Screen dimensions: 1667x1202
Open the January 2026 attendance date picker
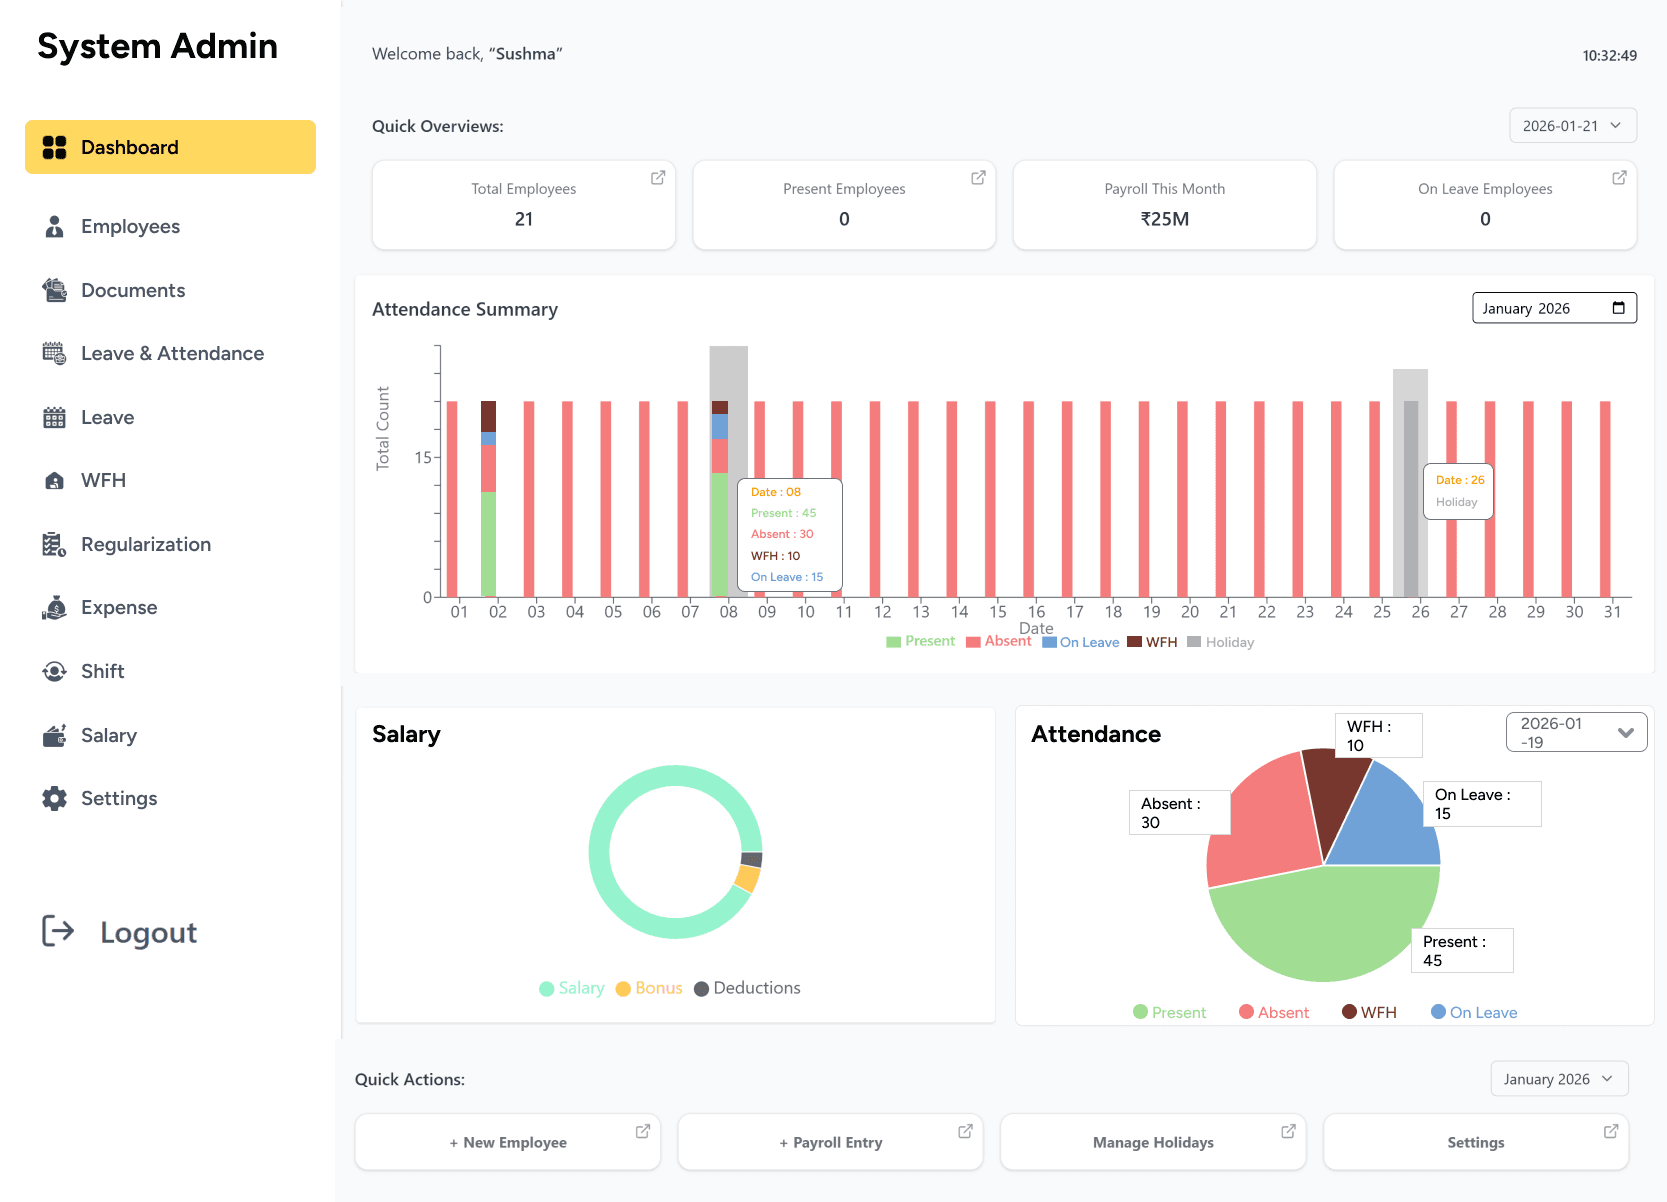click(1553, 308)
